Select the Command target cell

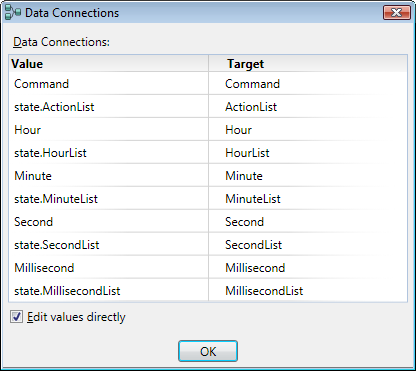click(x=308, y=84)
